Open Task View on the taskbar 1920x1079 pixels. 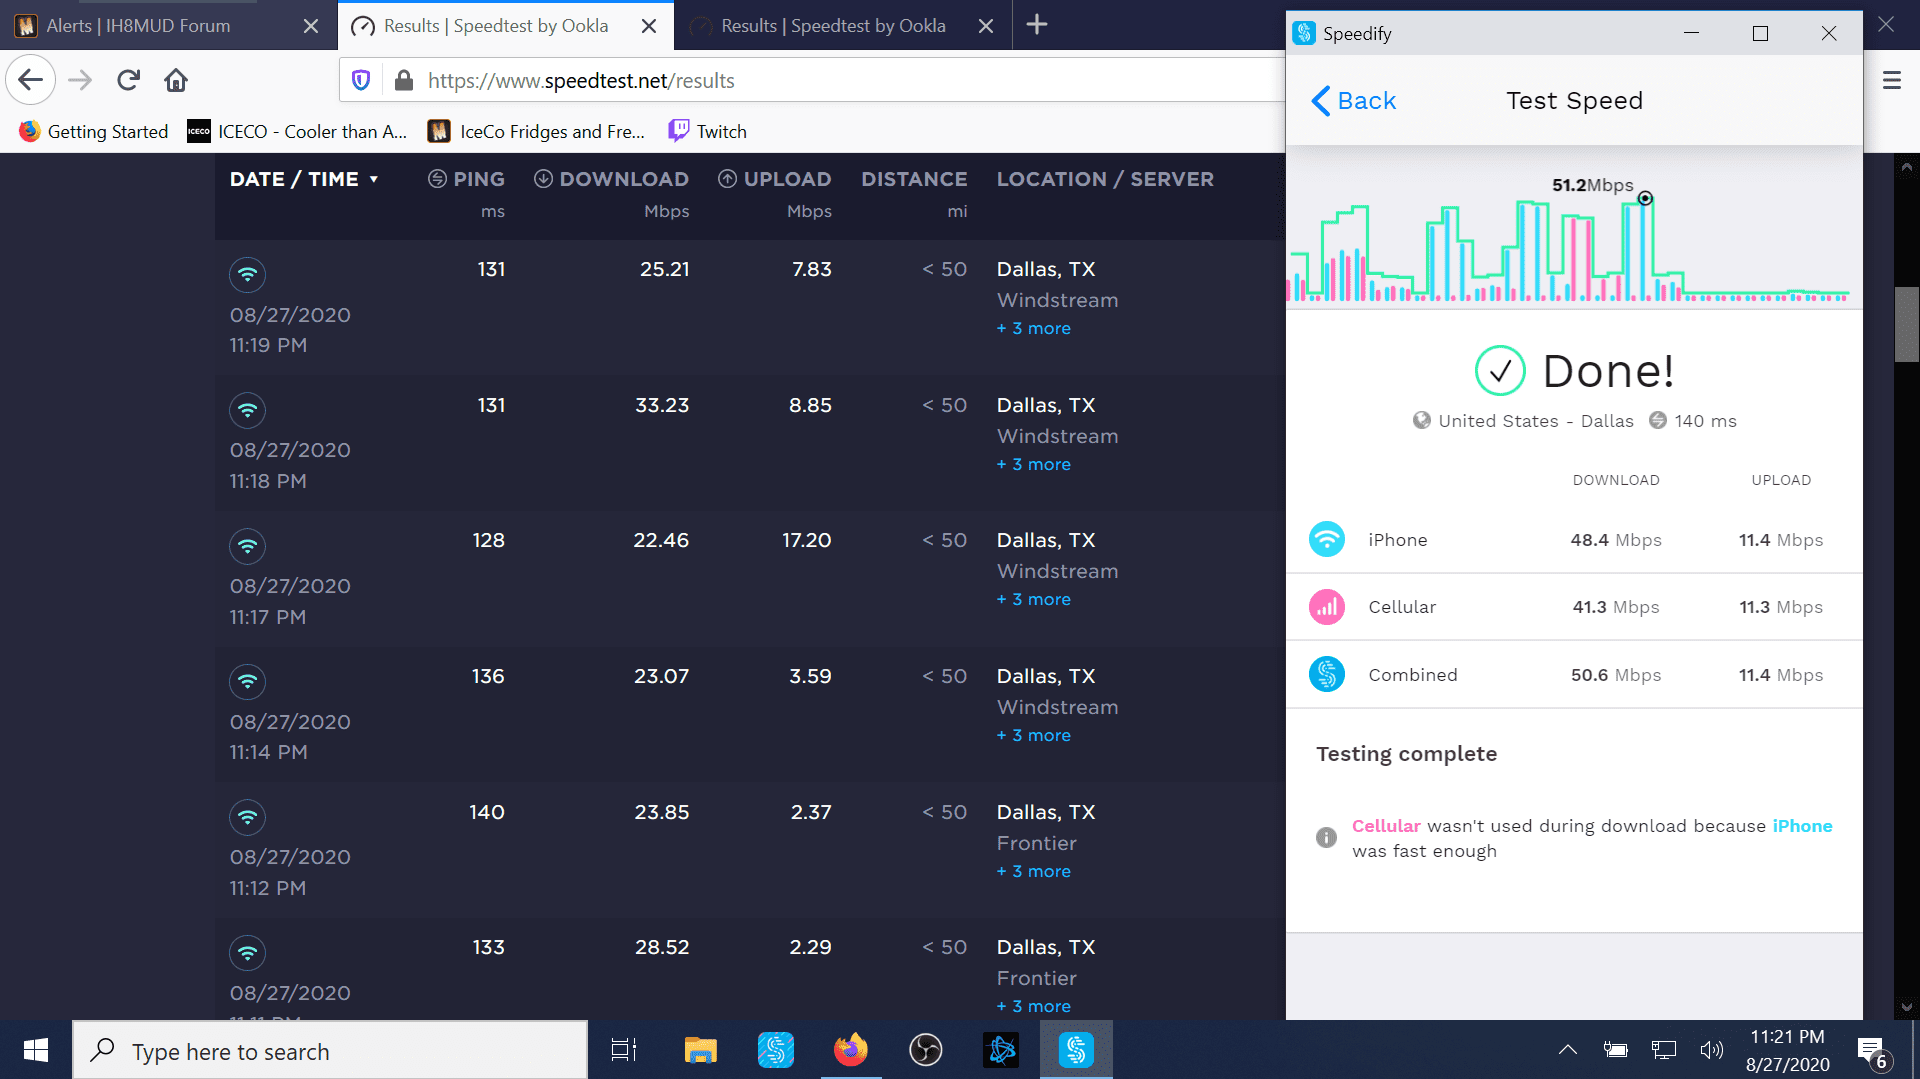(x=624, y=1050)
